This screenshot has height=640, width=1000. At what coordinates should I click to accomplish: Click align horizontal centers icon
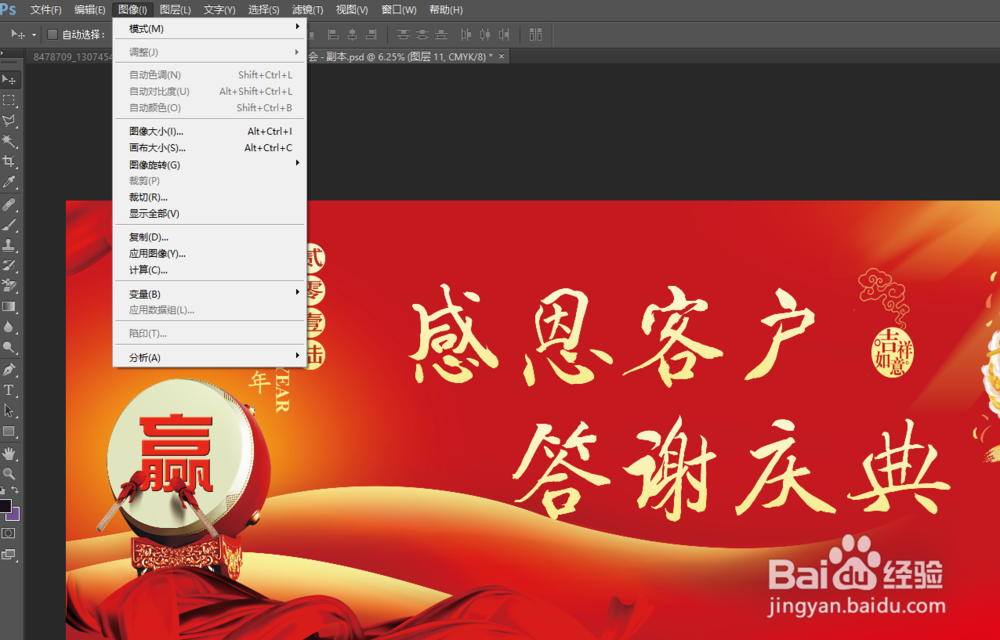coord(352,34)
